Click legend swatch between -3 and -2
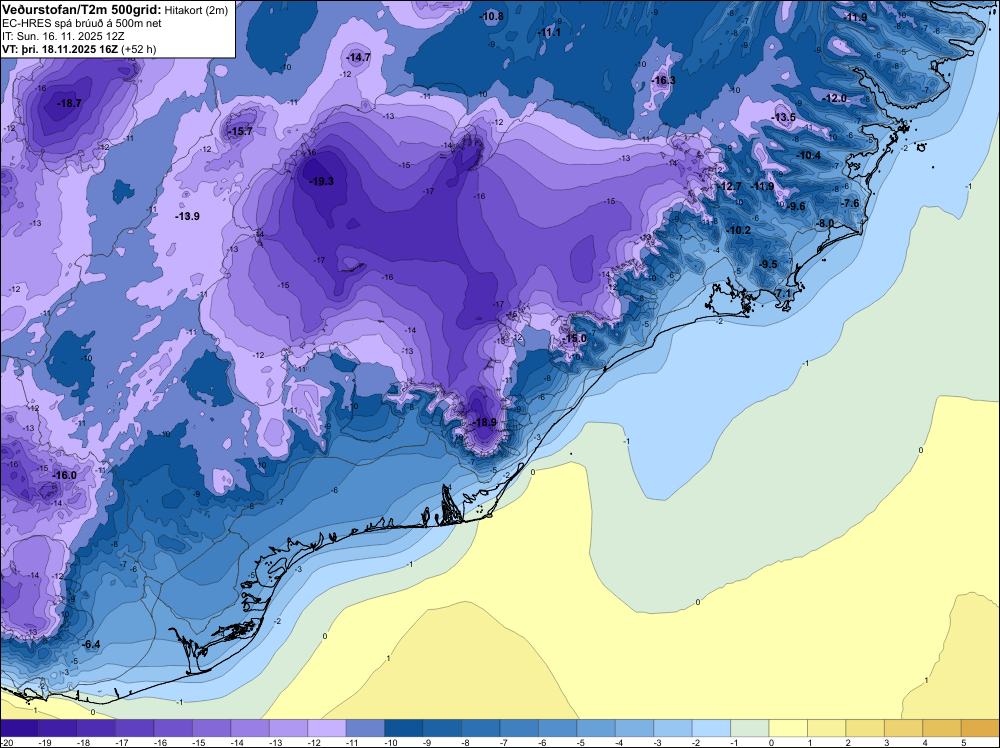This screenshot has width=1000, height=748. (673, 728)
